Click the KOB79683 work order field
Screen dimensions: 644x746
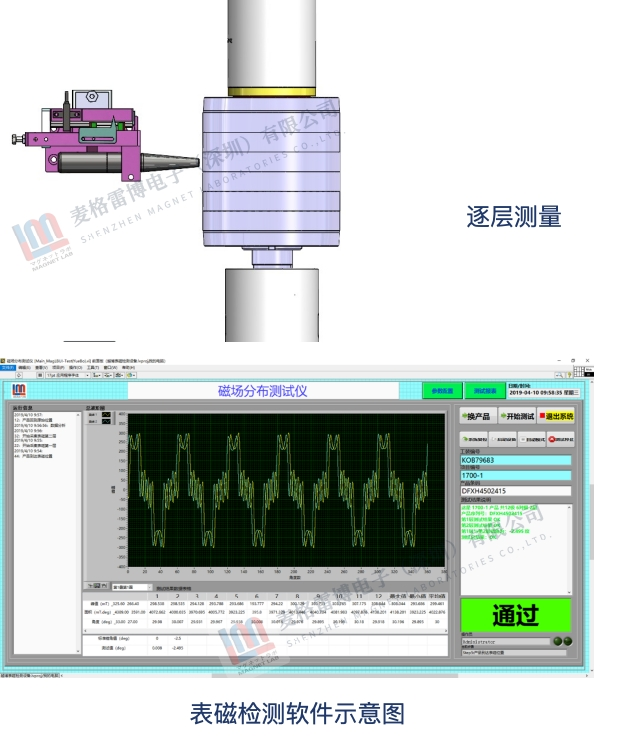[515, 460]
